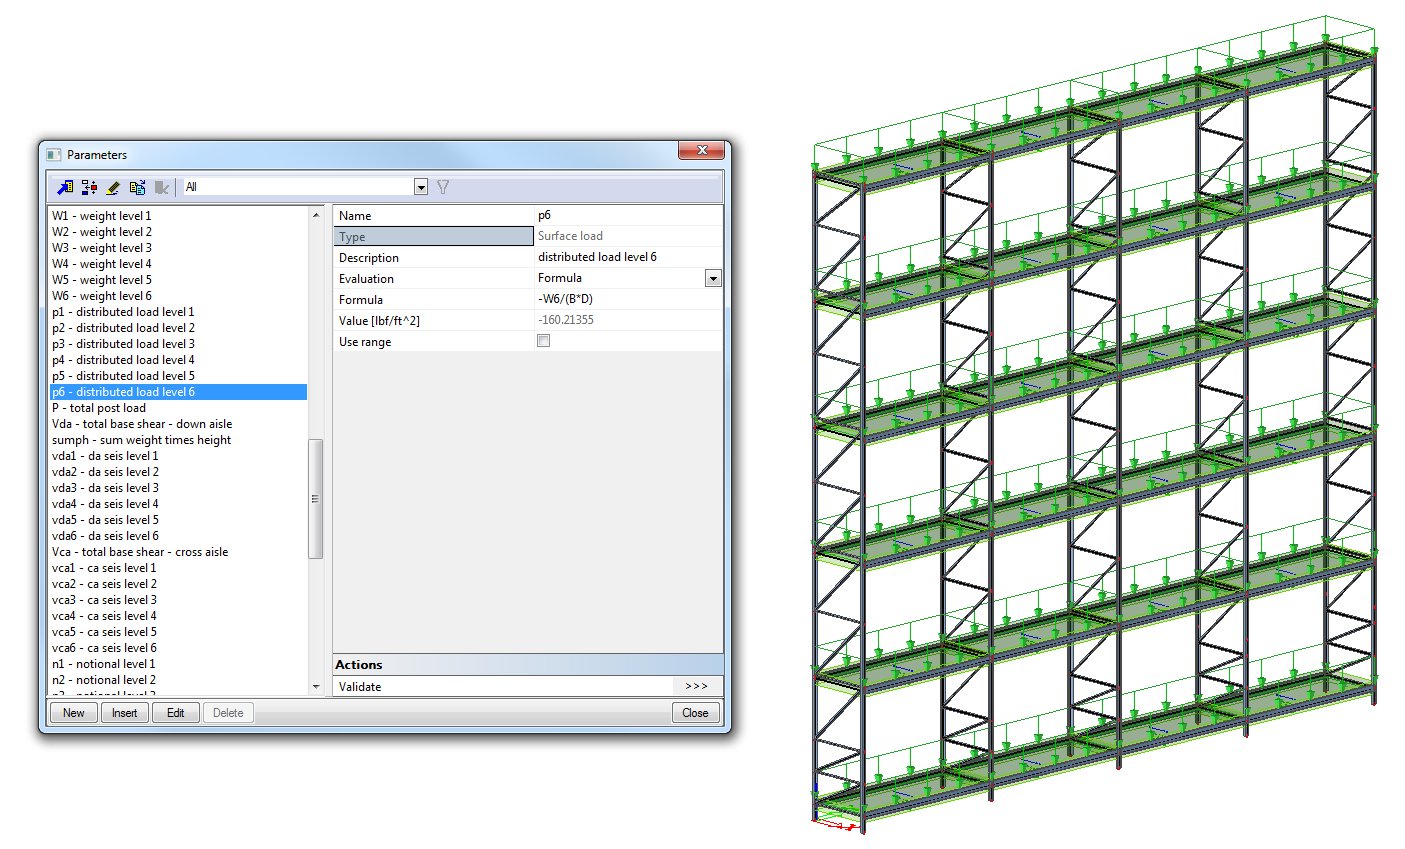Click the filter funnel icon

[x=443, y=187]
